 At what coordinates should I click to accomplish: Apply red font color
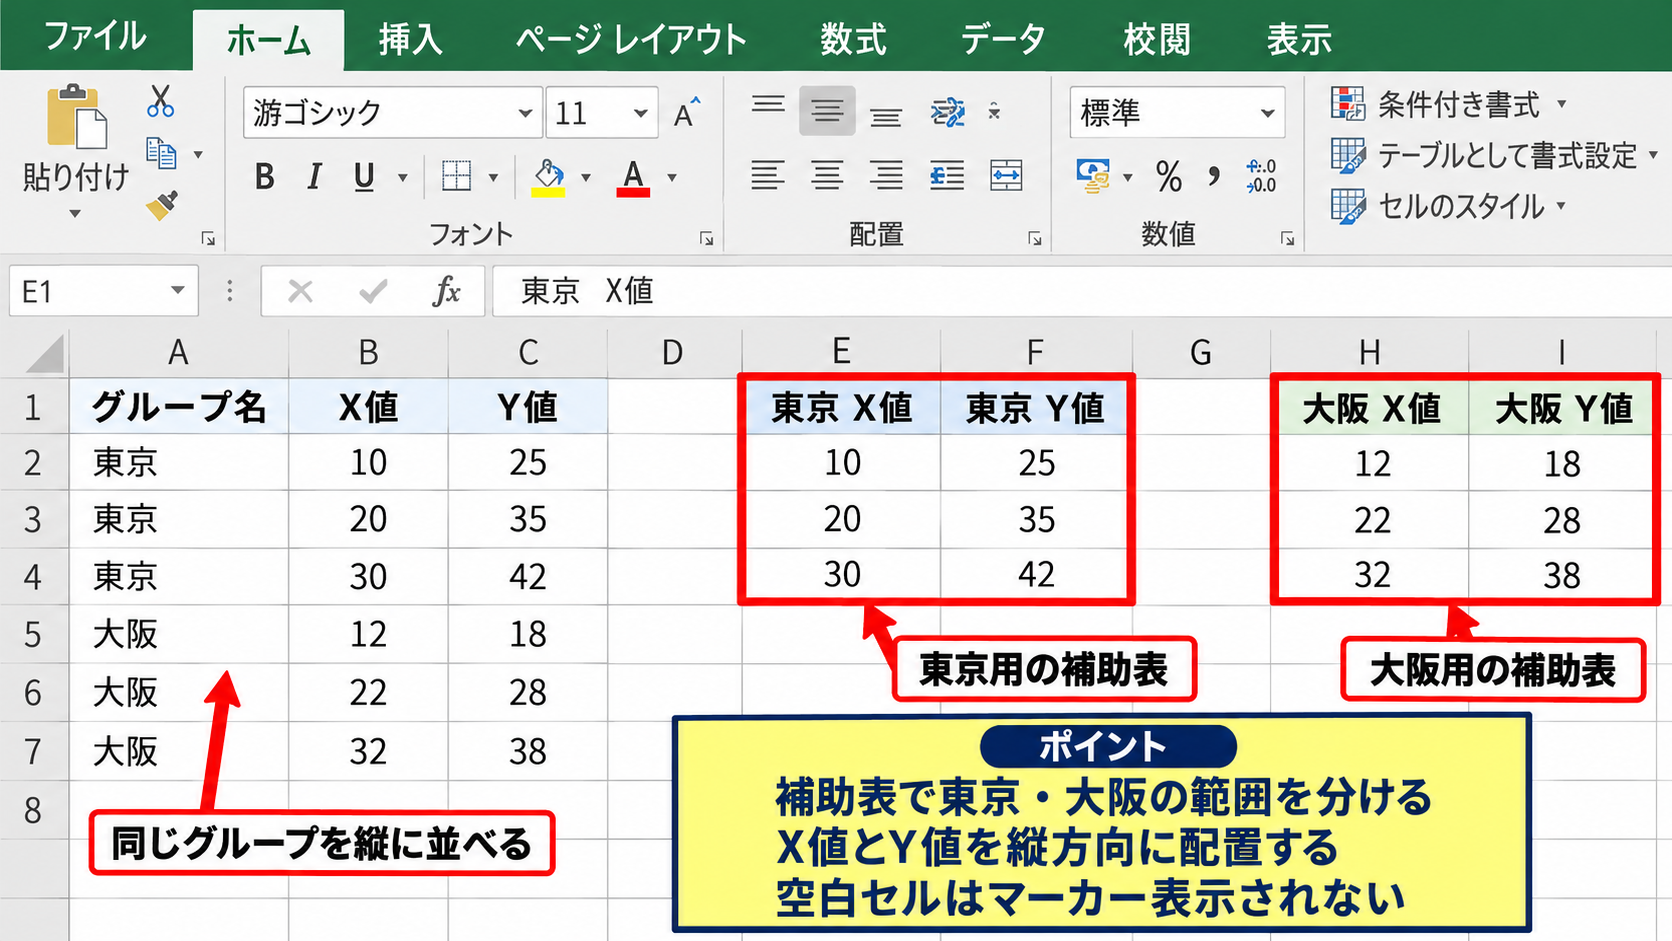tap(633, 178)
